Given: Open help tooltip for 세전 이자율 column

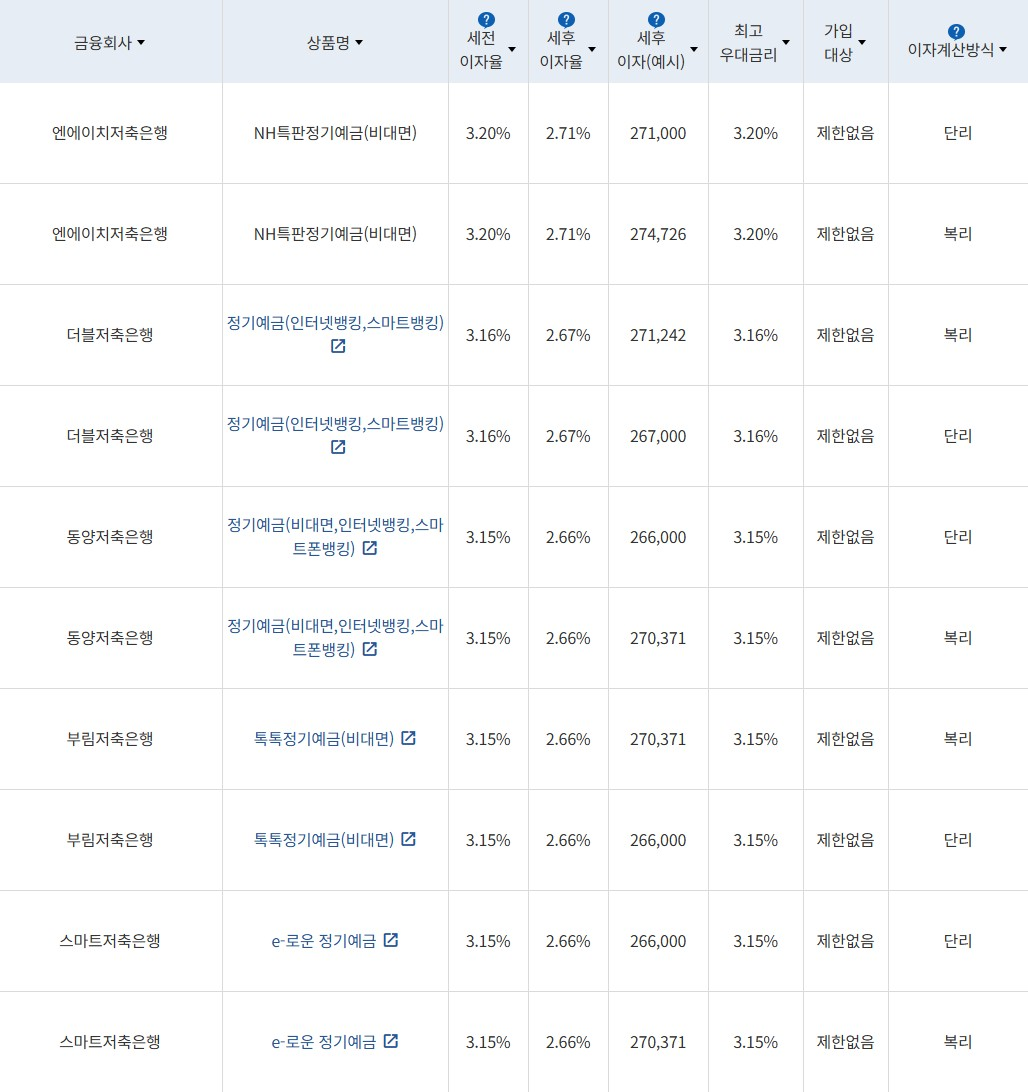Looking at the screenshot, I should [x=485, y=17].
